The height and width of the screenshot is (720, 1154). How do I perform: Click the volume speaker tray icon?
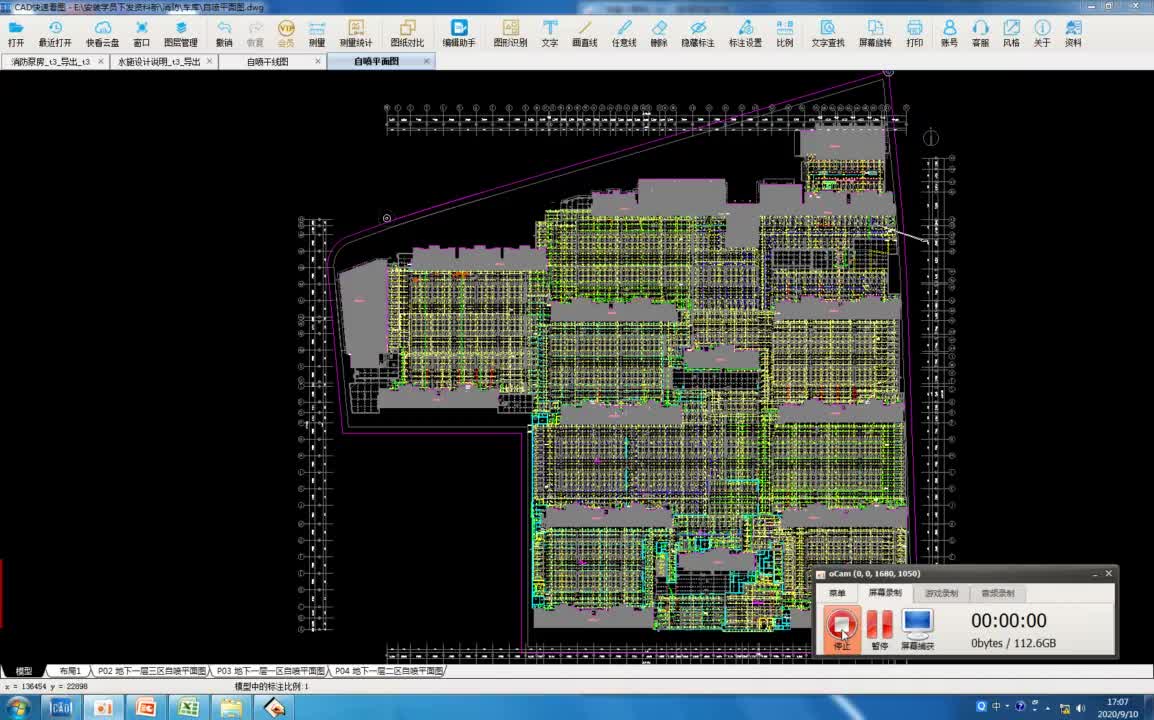point(1081,708)
